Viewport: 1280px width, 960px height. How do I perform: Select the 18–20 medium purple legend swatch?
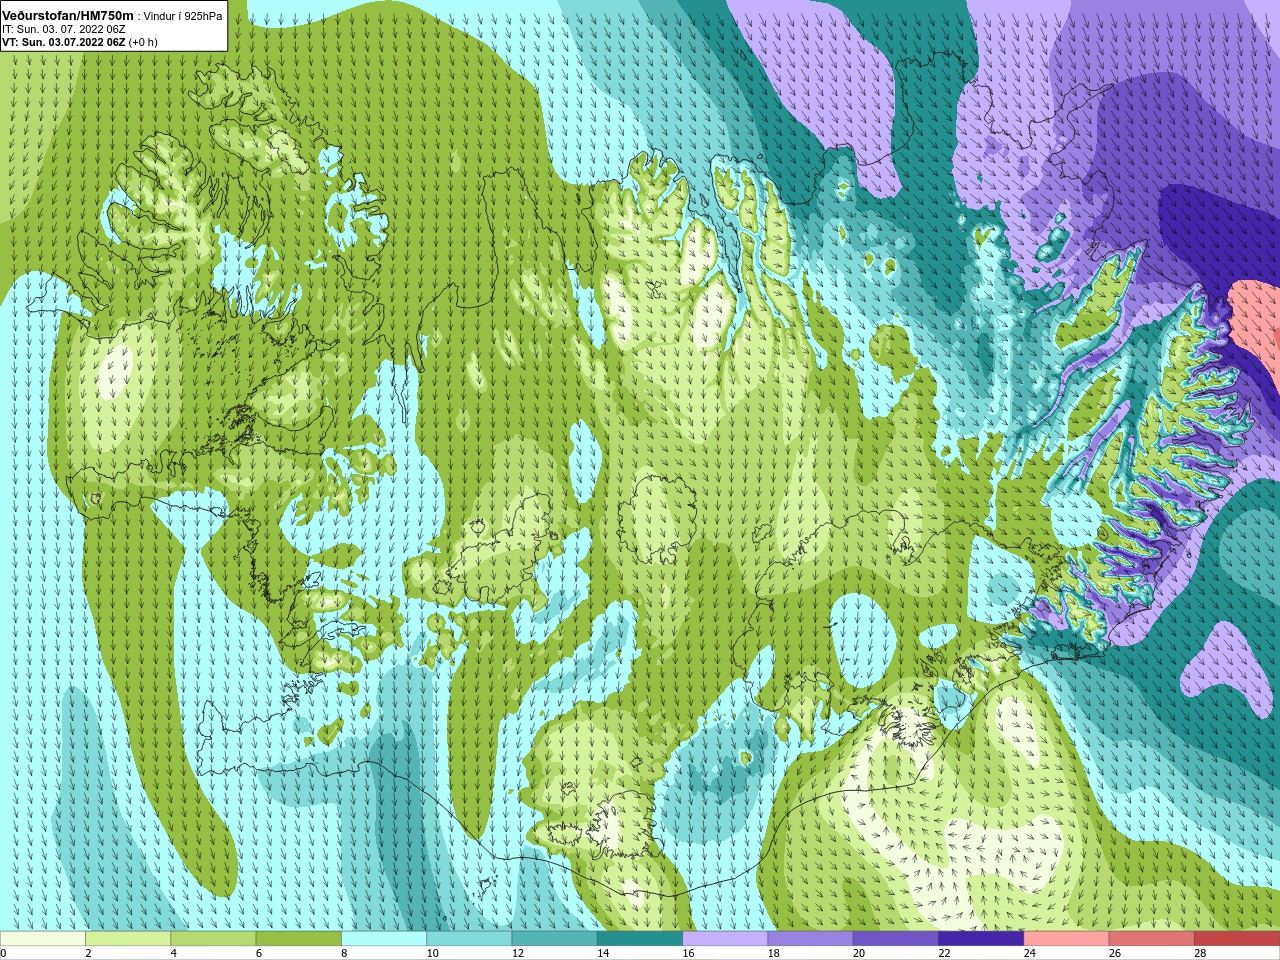point(811,939)
